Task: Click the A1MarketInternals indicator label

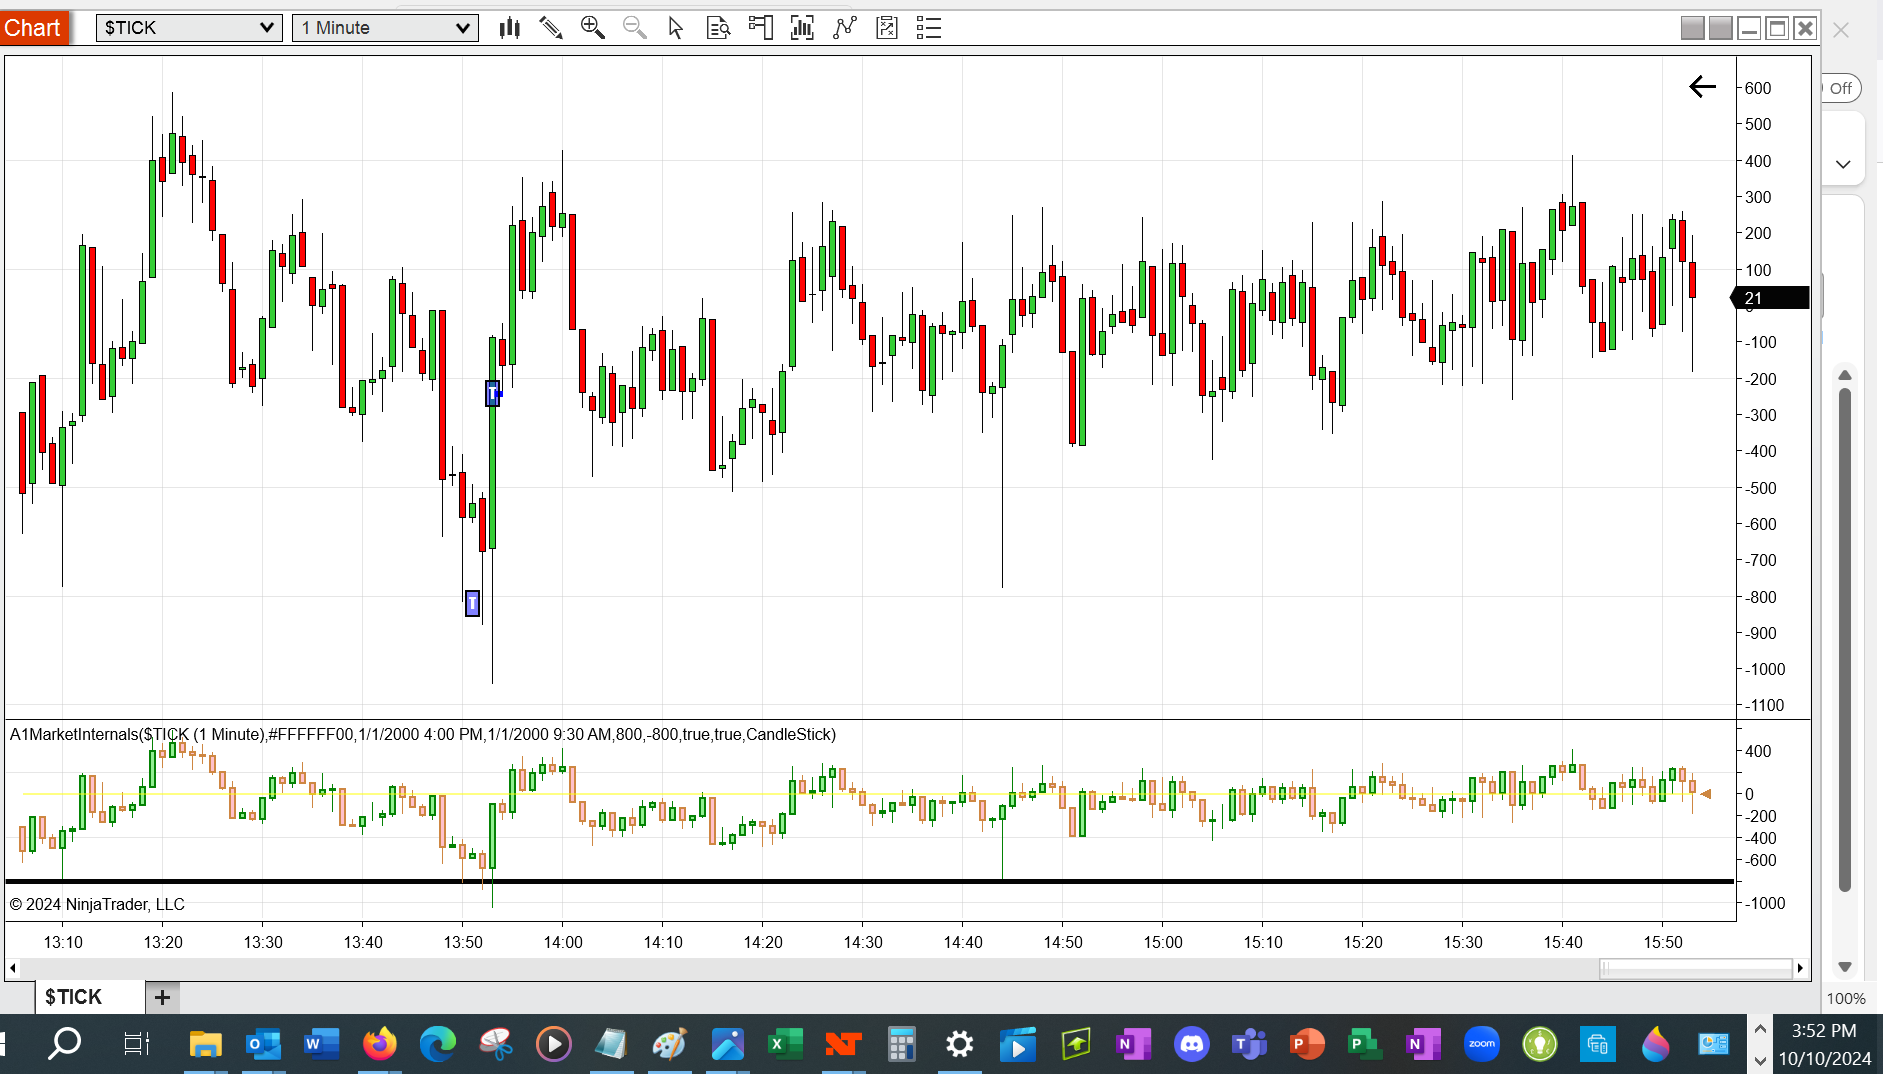Action: [422, 734]
